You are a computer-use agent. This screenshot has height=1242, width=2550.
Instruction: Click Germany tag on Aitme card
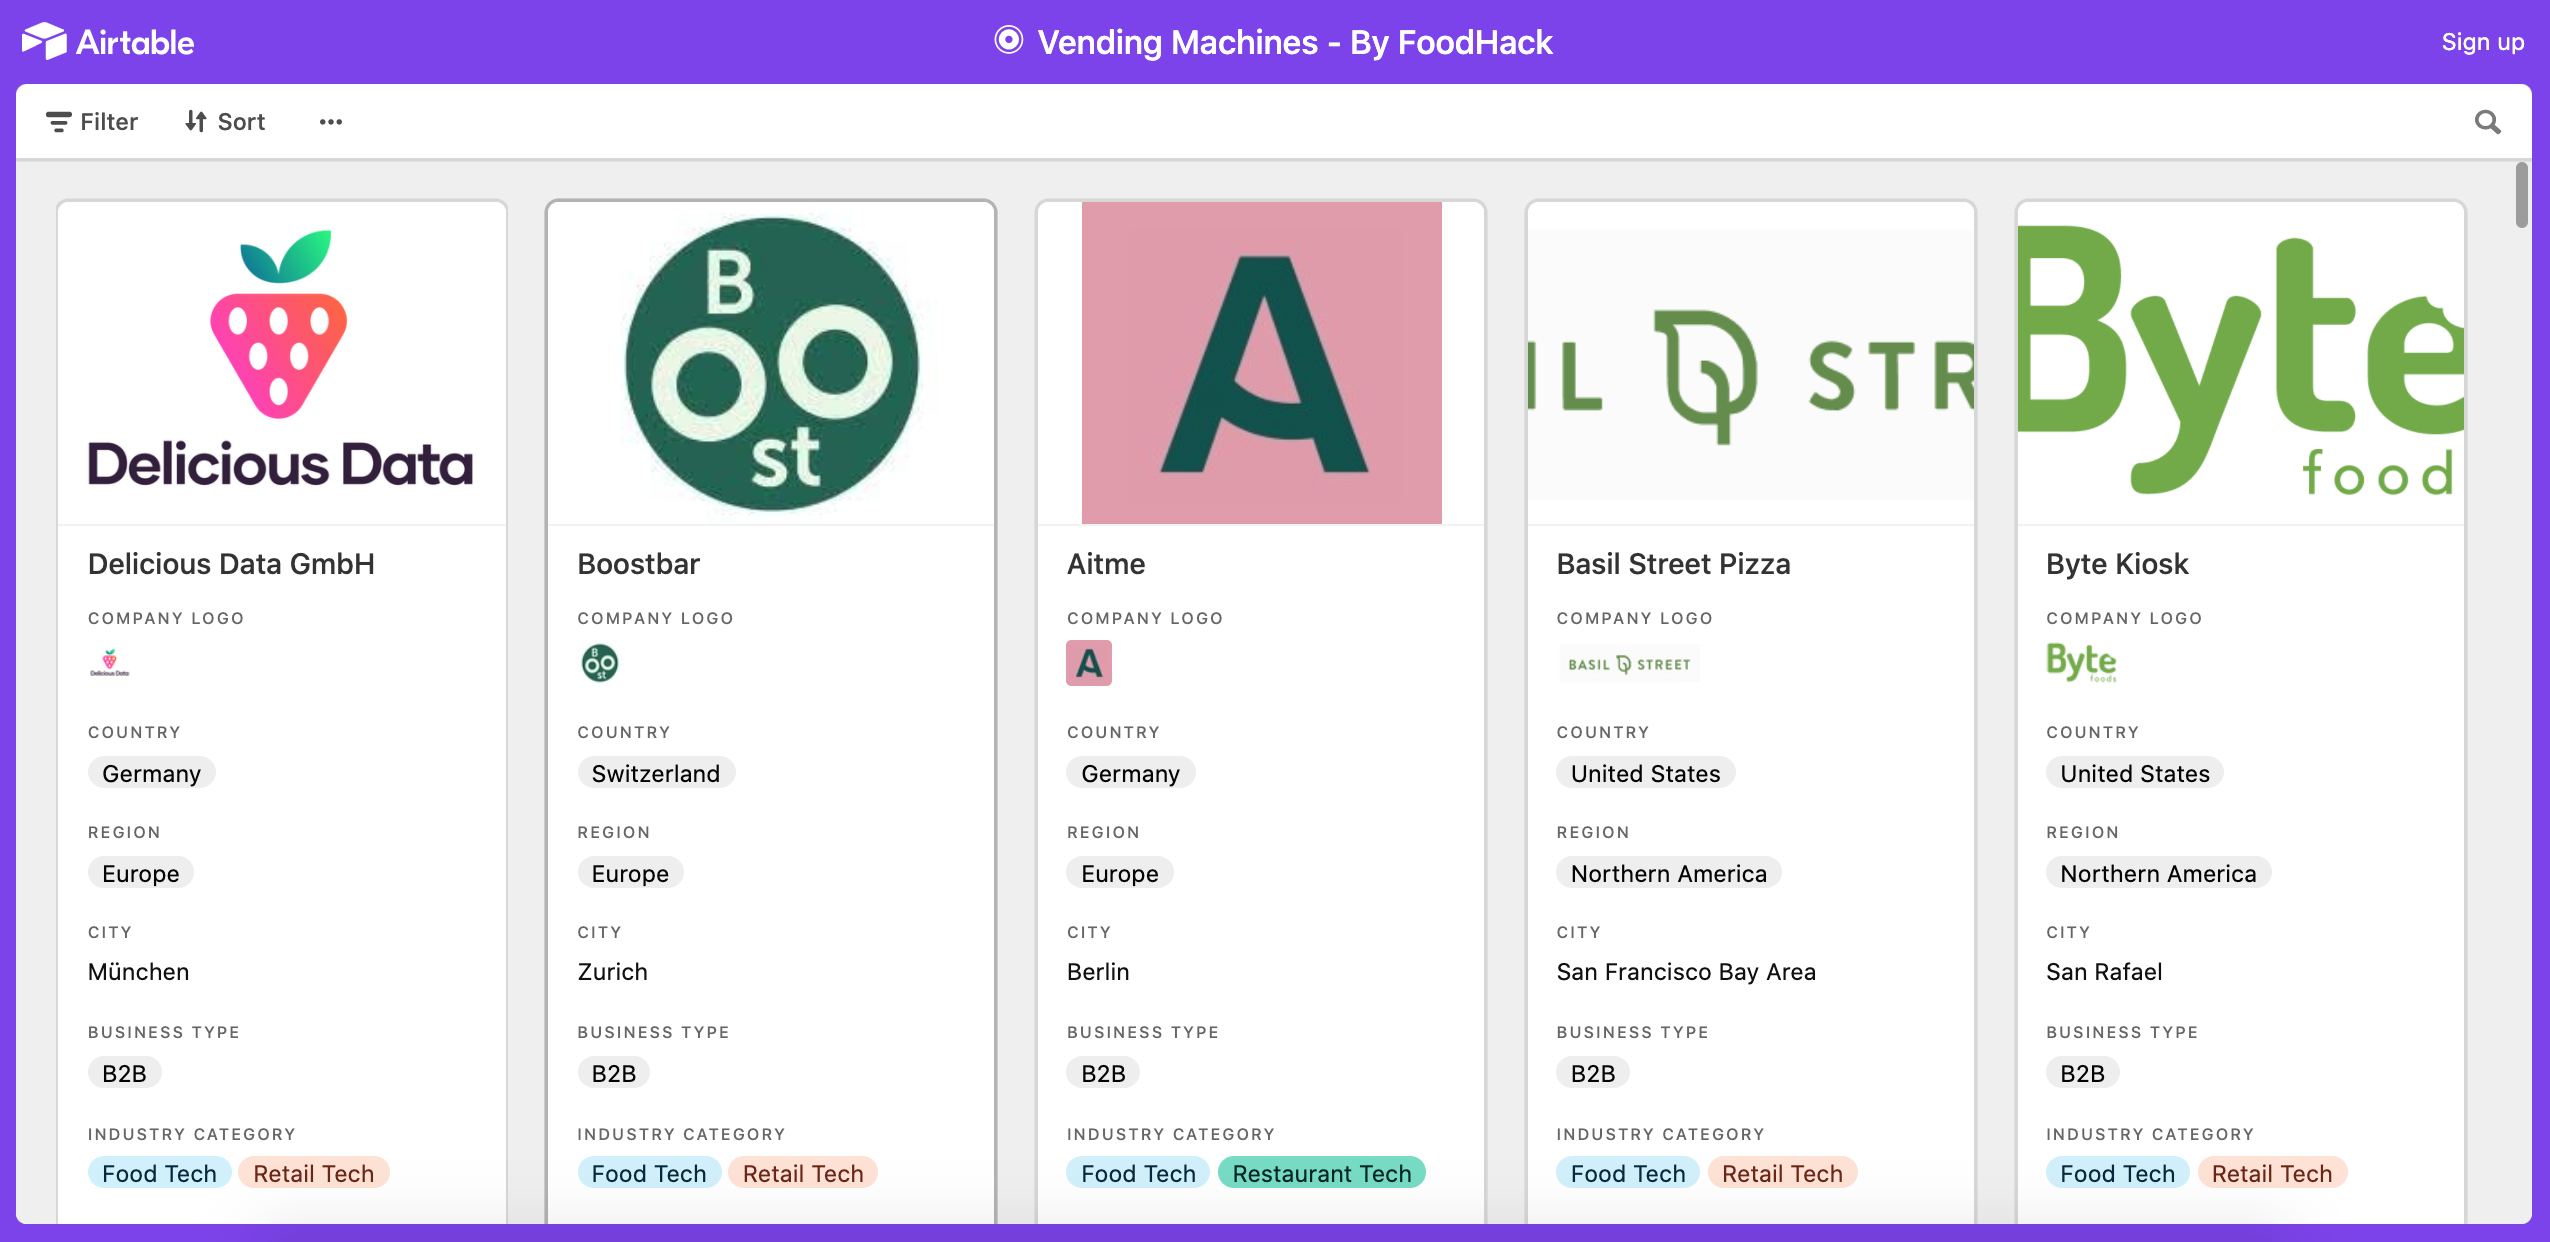click(1130, 773)
